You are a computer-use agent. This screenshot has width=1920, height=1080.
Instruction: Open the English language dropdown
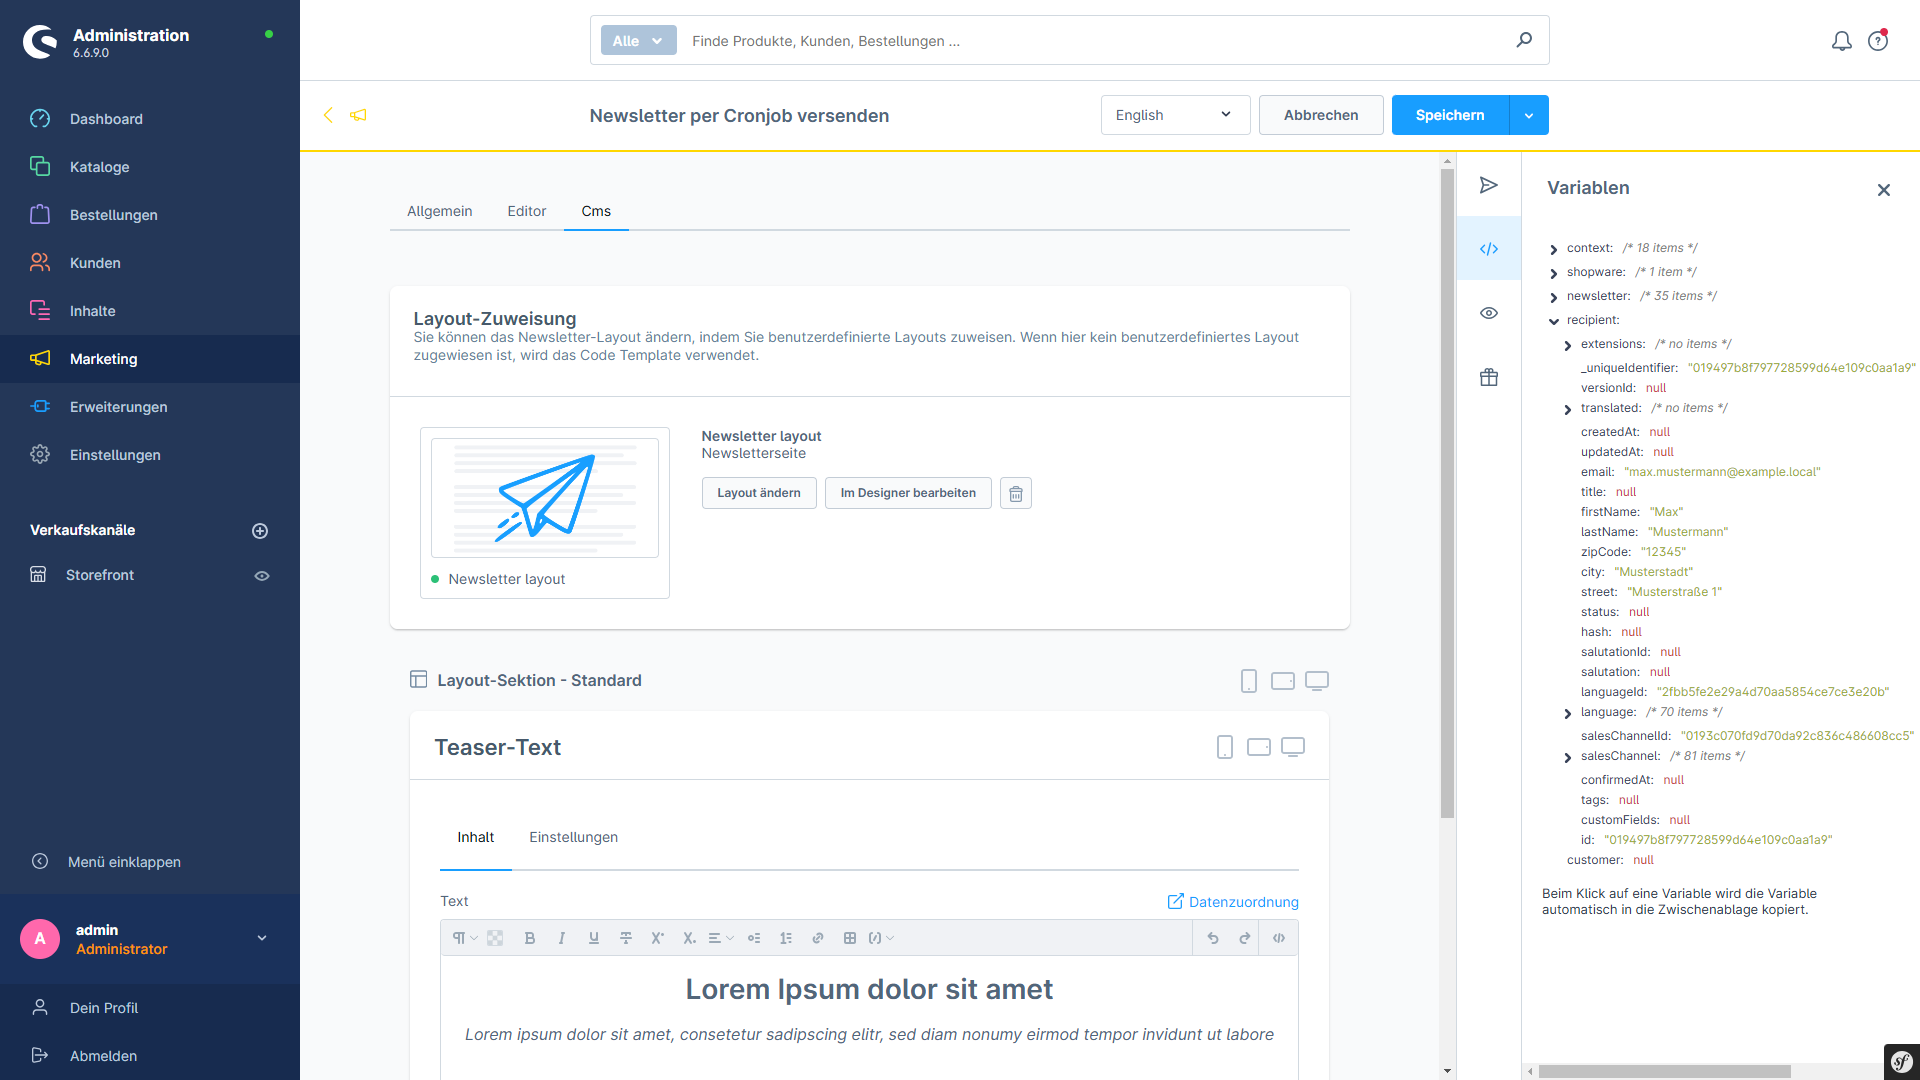click(1175, 115)
